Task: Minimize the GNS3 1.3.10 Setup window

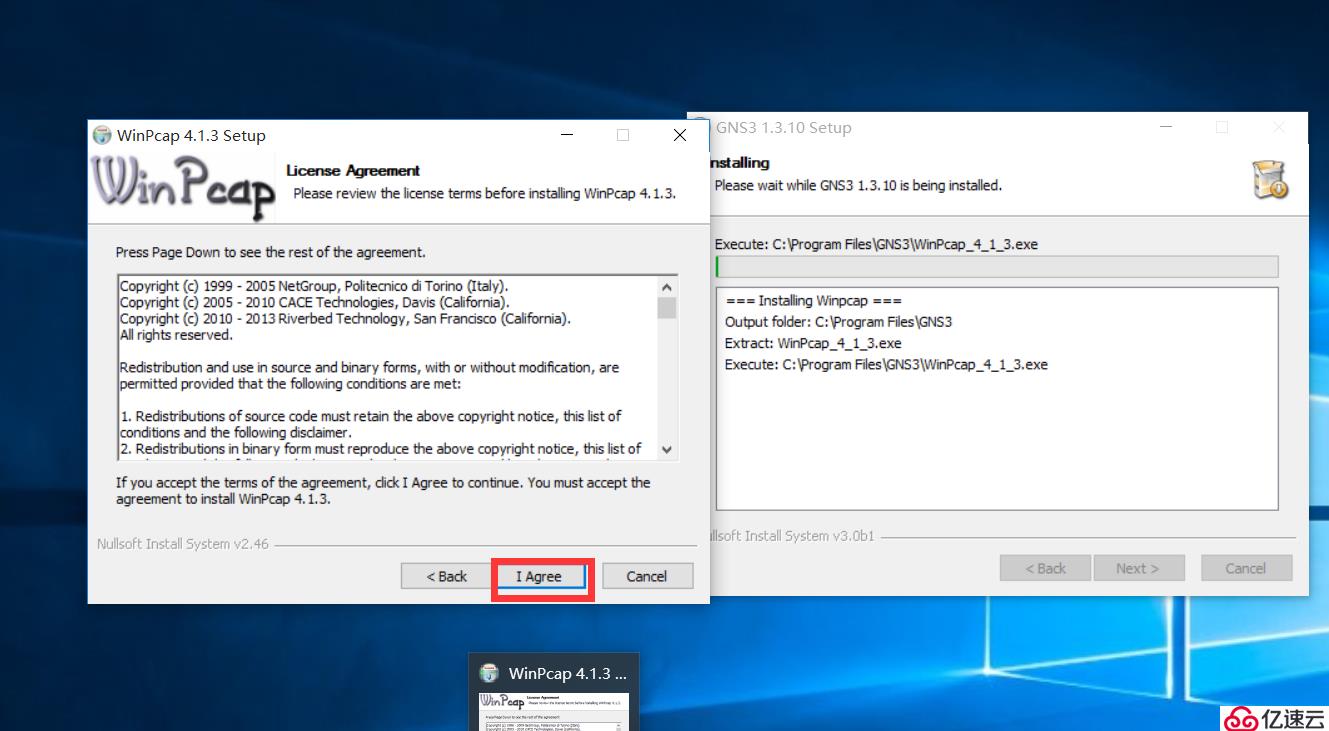Action: 1166,127
